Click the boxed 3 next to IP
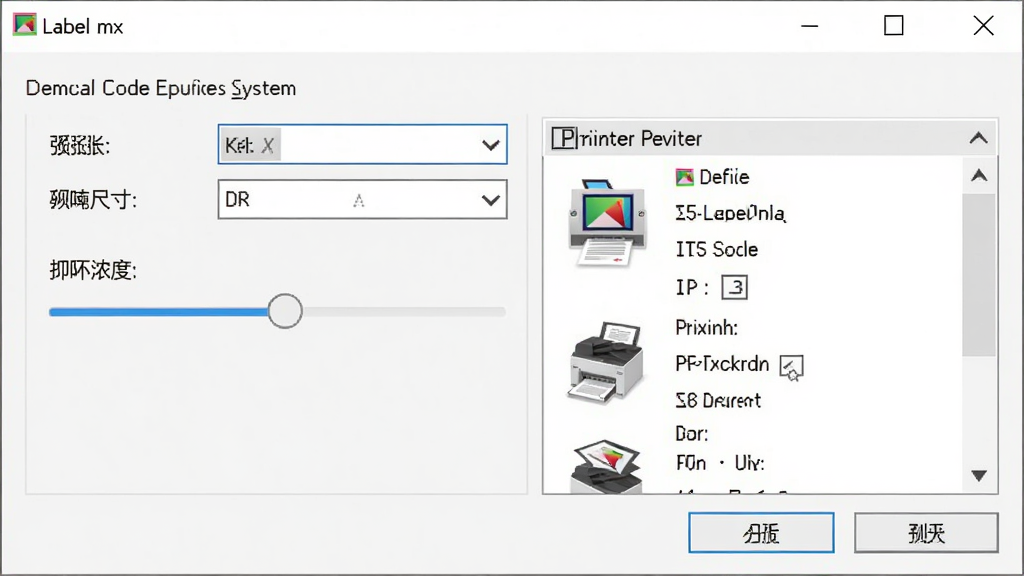 tap(735, 287)
